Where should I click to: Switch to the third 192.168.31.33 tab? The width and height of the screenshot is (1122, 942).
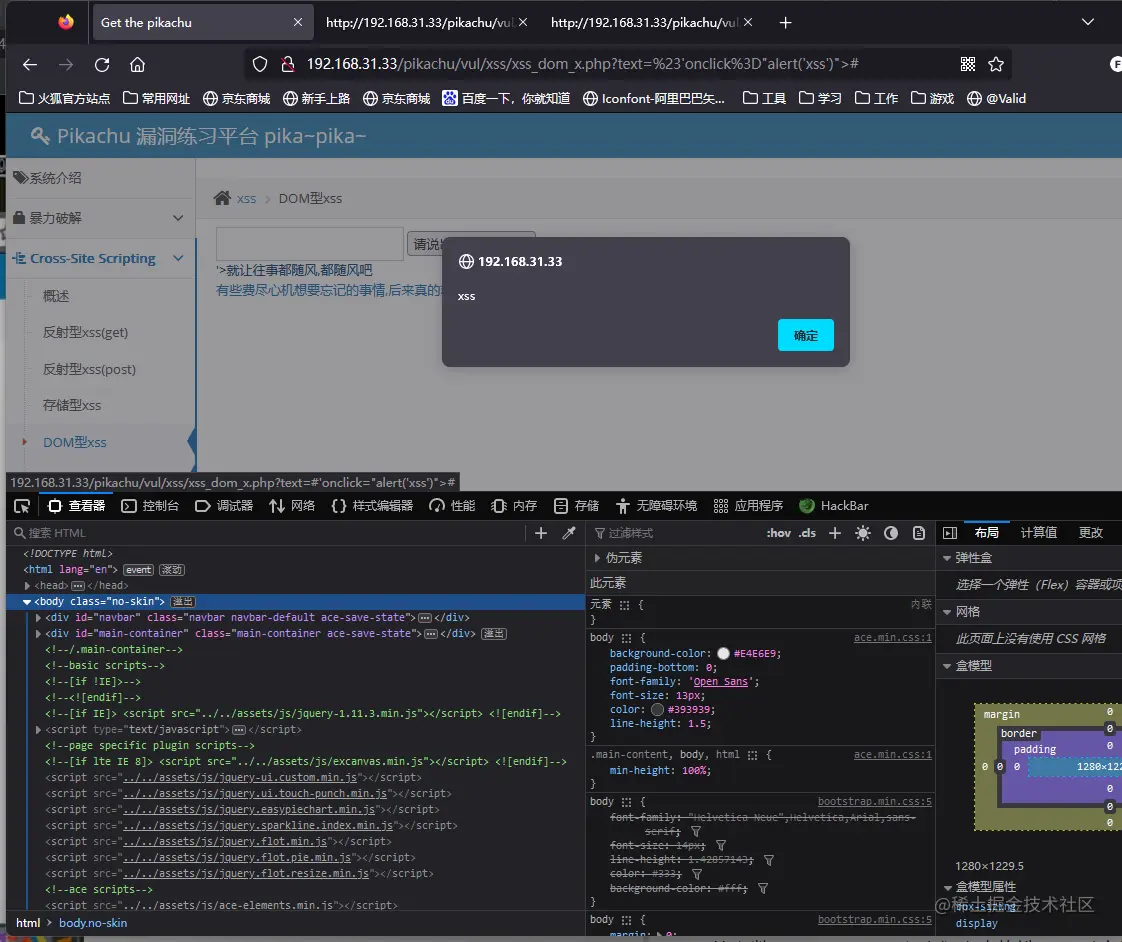coord(644,22)
